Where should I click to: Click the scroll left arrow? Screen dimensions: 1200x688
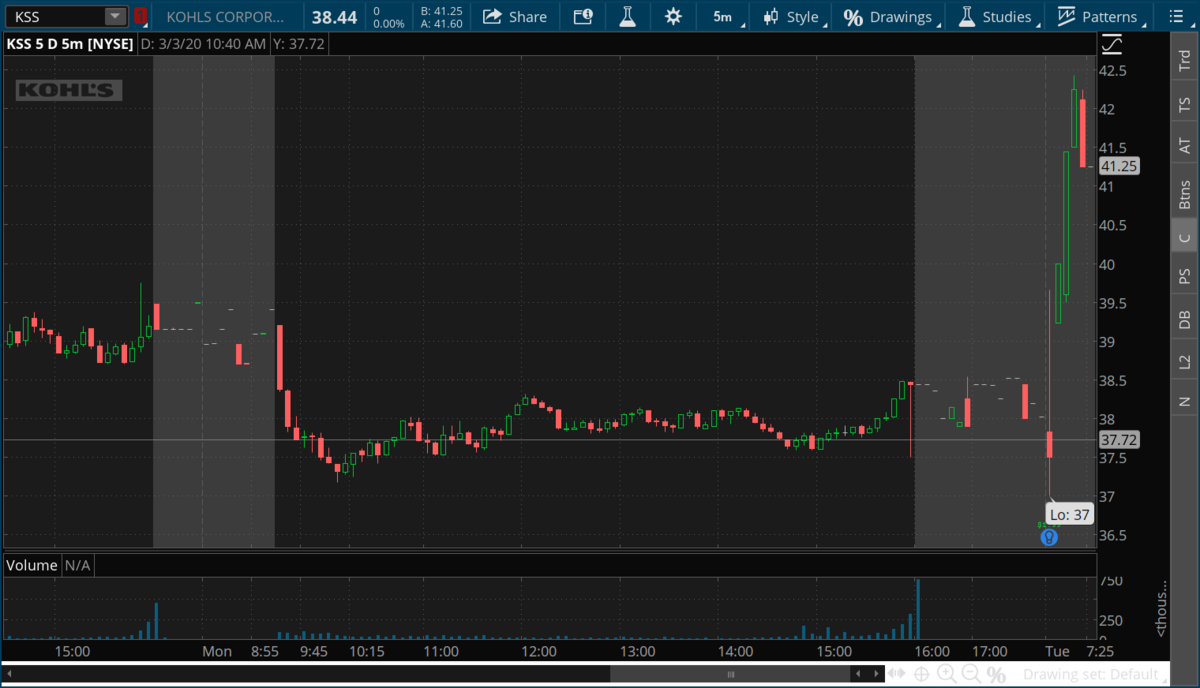(858, 675)
